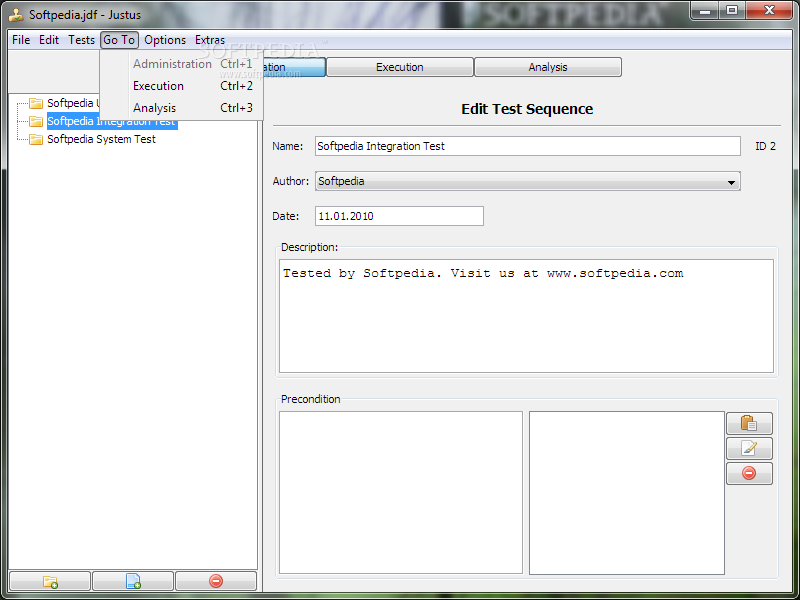This screenshot has width=800, height=600.
Task: Click the Date field showing 11.01.2010
Action: click(x=399, y=216)
